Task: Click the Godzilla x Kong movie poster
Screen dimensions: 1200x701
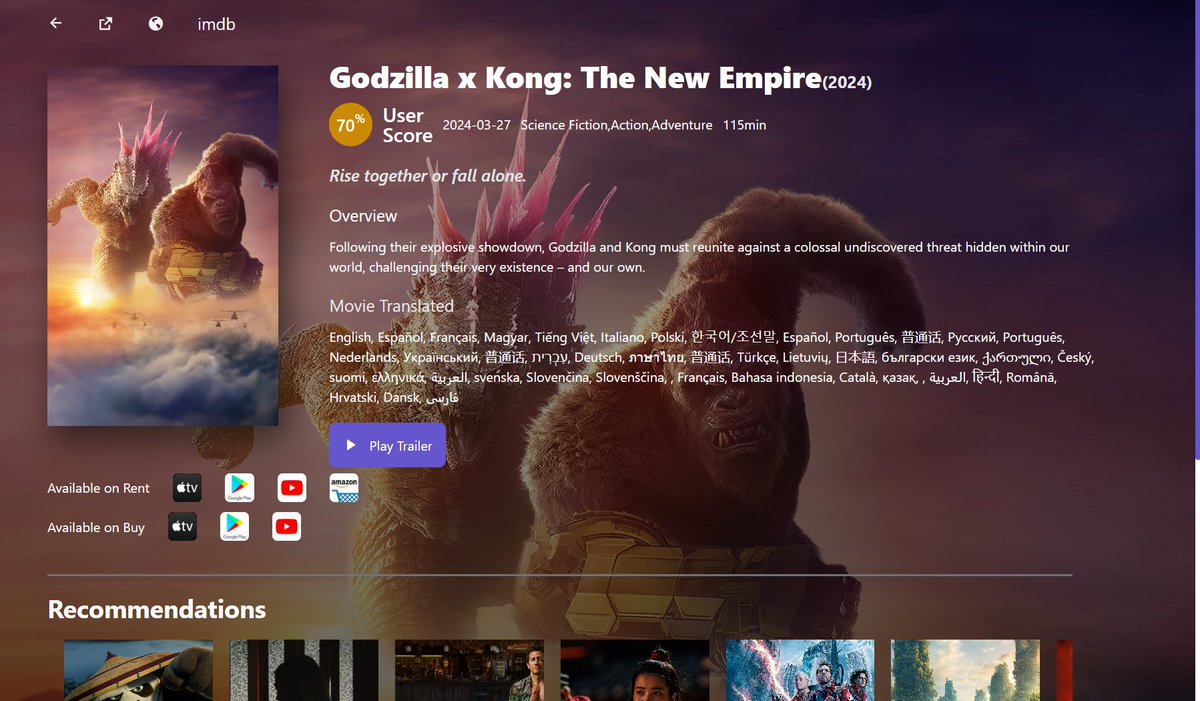Action: pos(163,246)
